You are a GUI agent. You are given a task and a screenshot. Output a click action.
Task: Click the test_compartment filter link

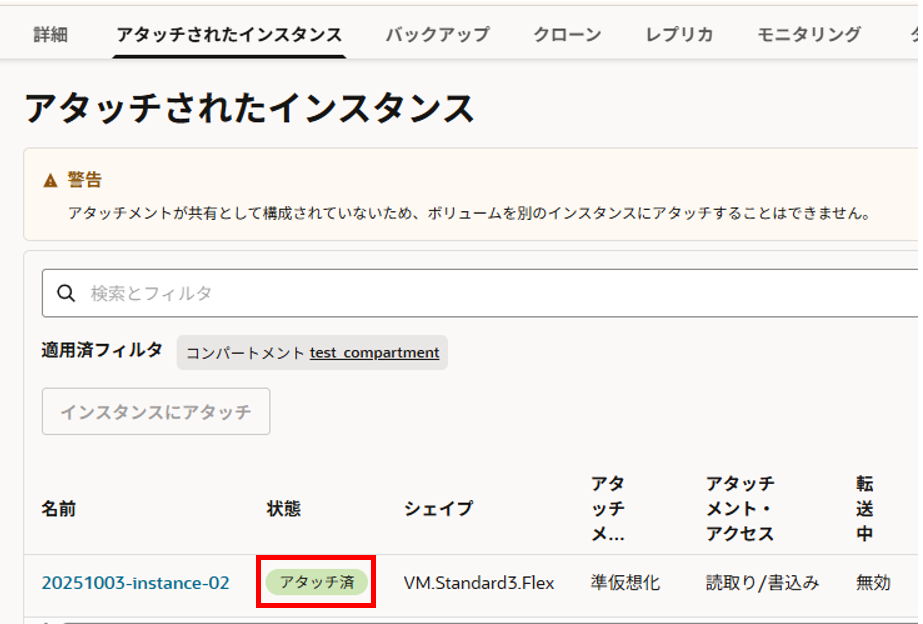click(374, 352)
